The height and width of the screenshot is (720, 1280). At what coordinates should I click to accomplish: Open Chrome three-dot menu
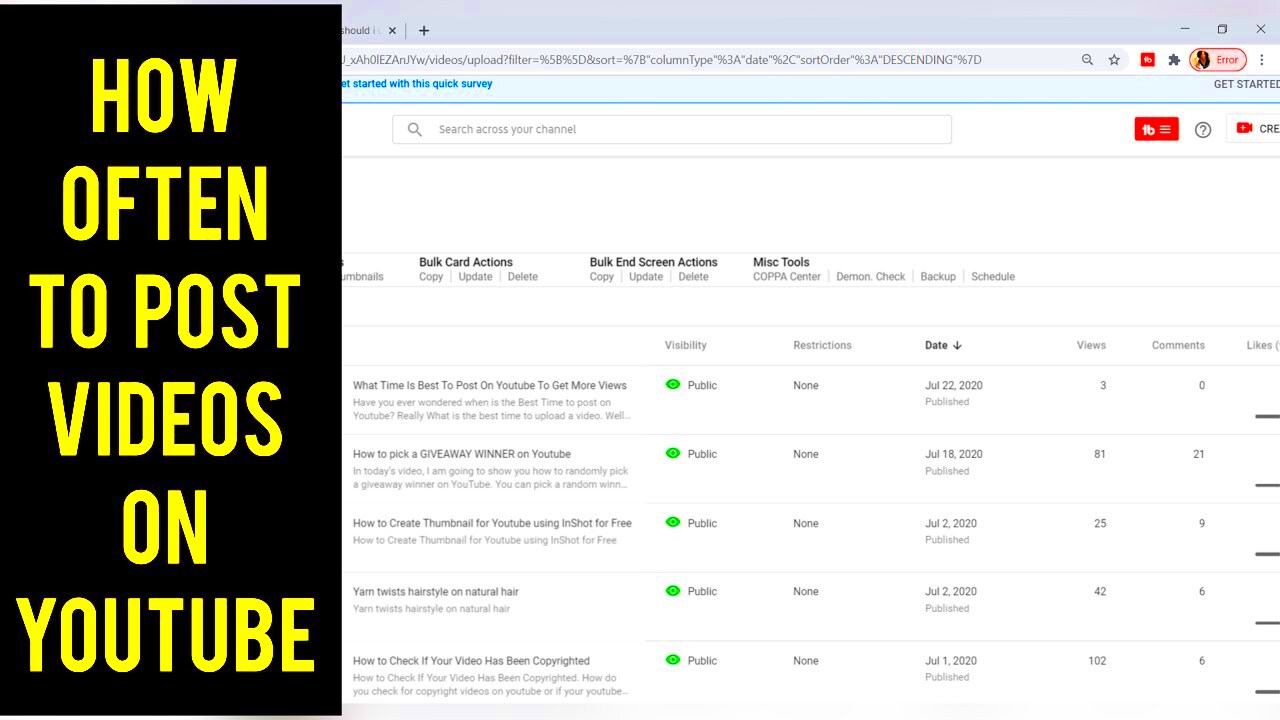click(1262, 60)
